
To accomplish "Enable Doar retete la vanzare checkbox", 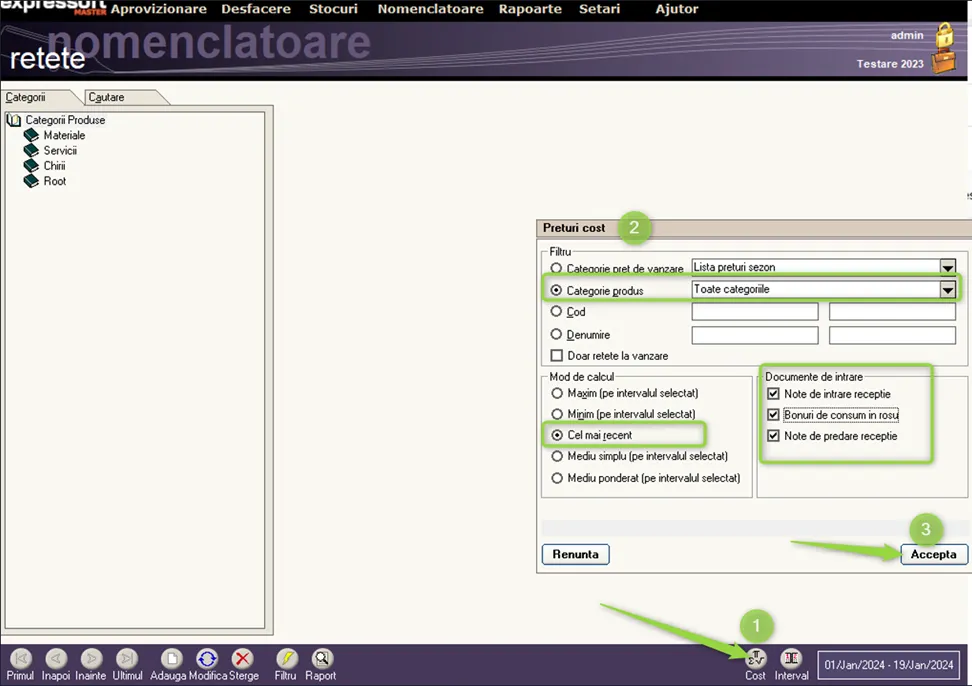I will 557,356.
